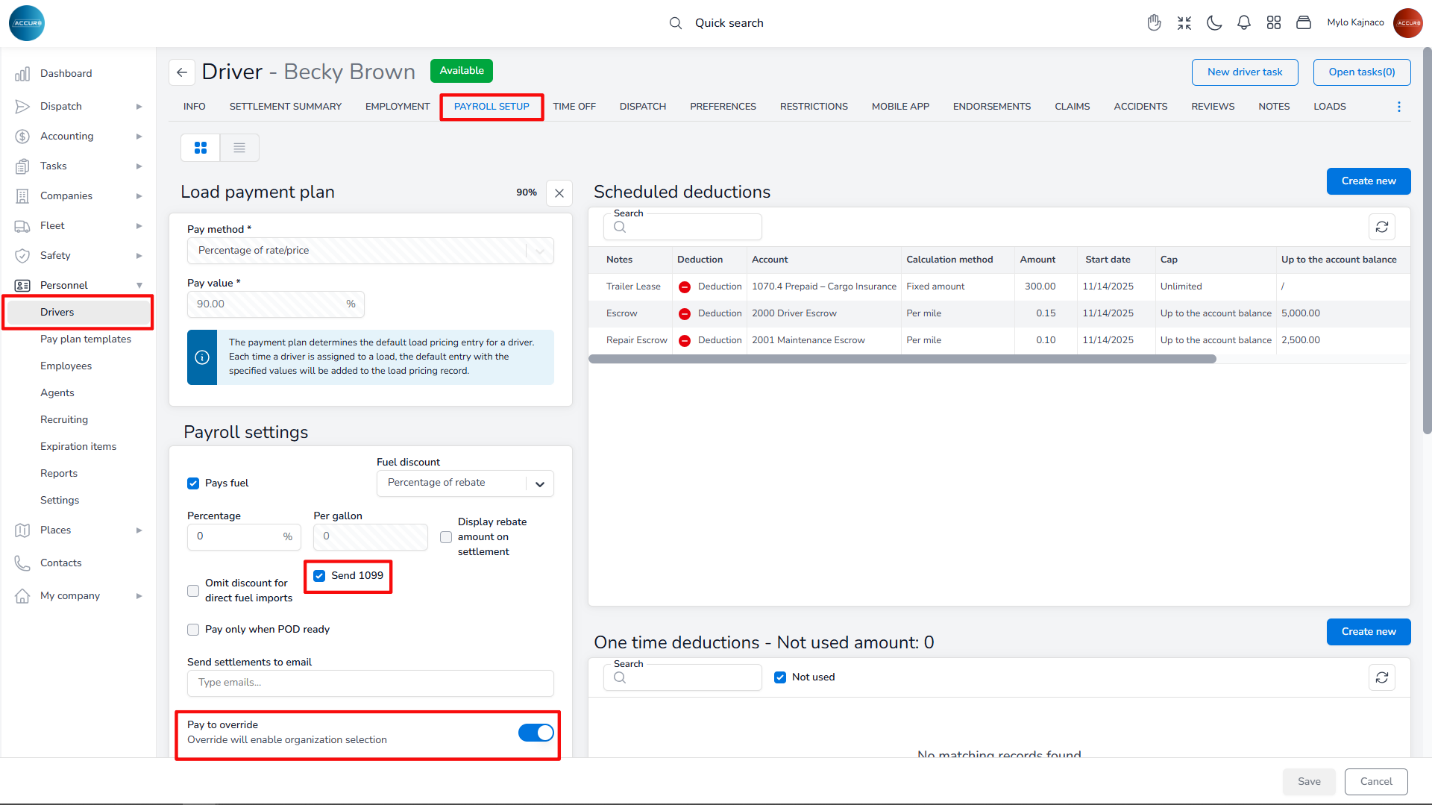This screenshot has height=805, width=1432.
Task: Click the Send settlements to email field
Action: [x=370, y=683]
